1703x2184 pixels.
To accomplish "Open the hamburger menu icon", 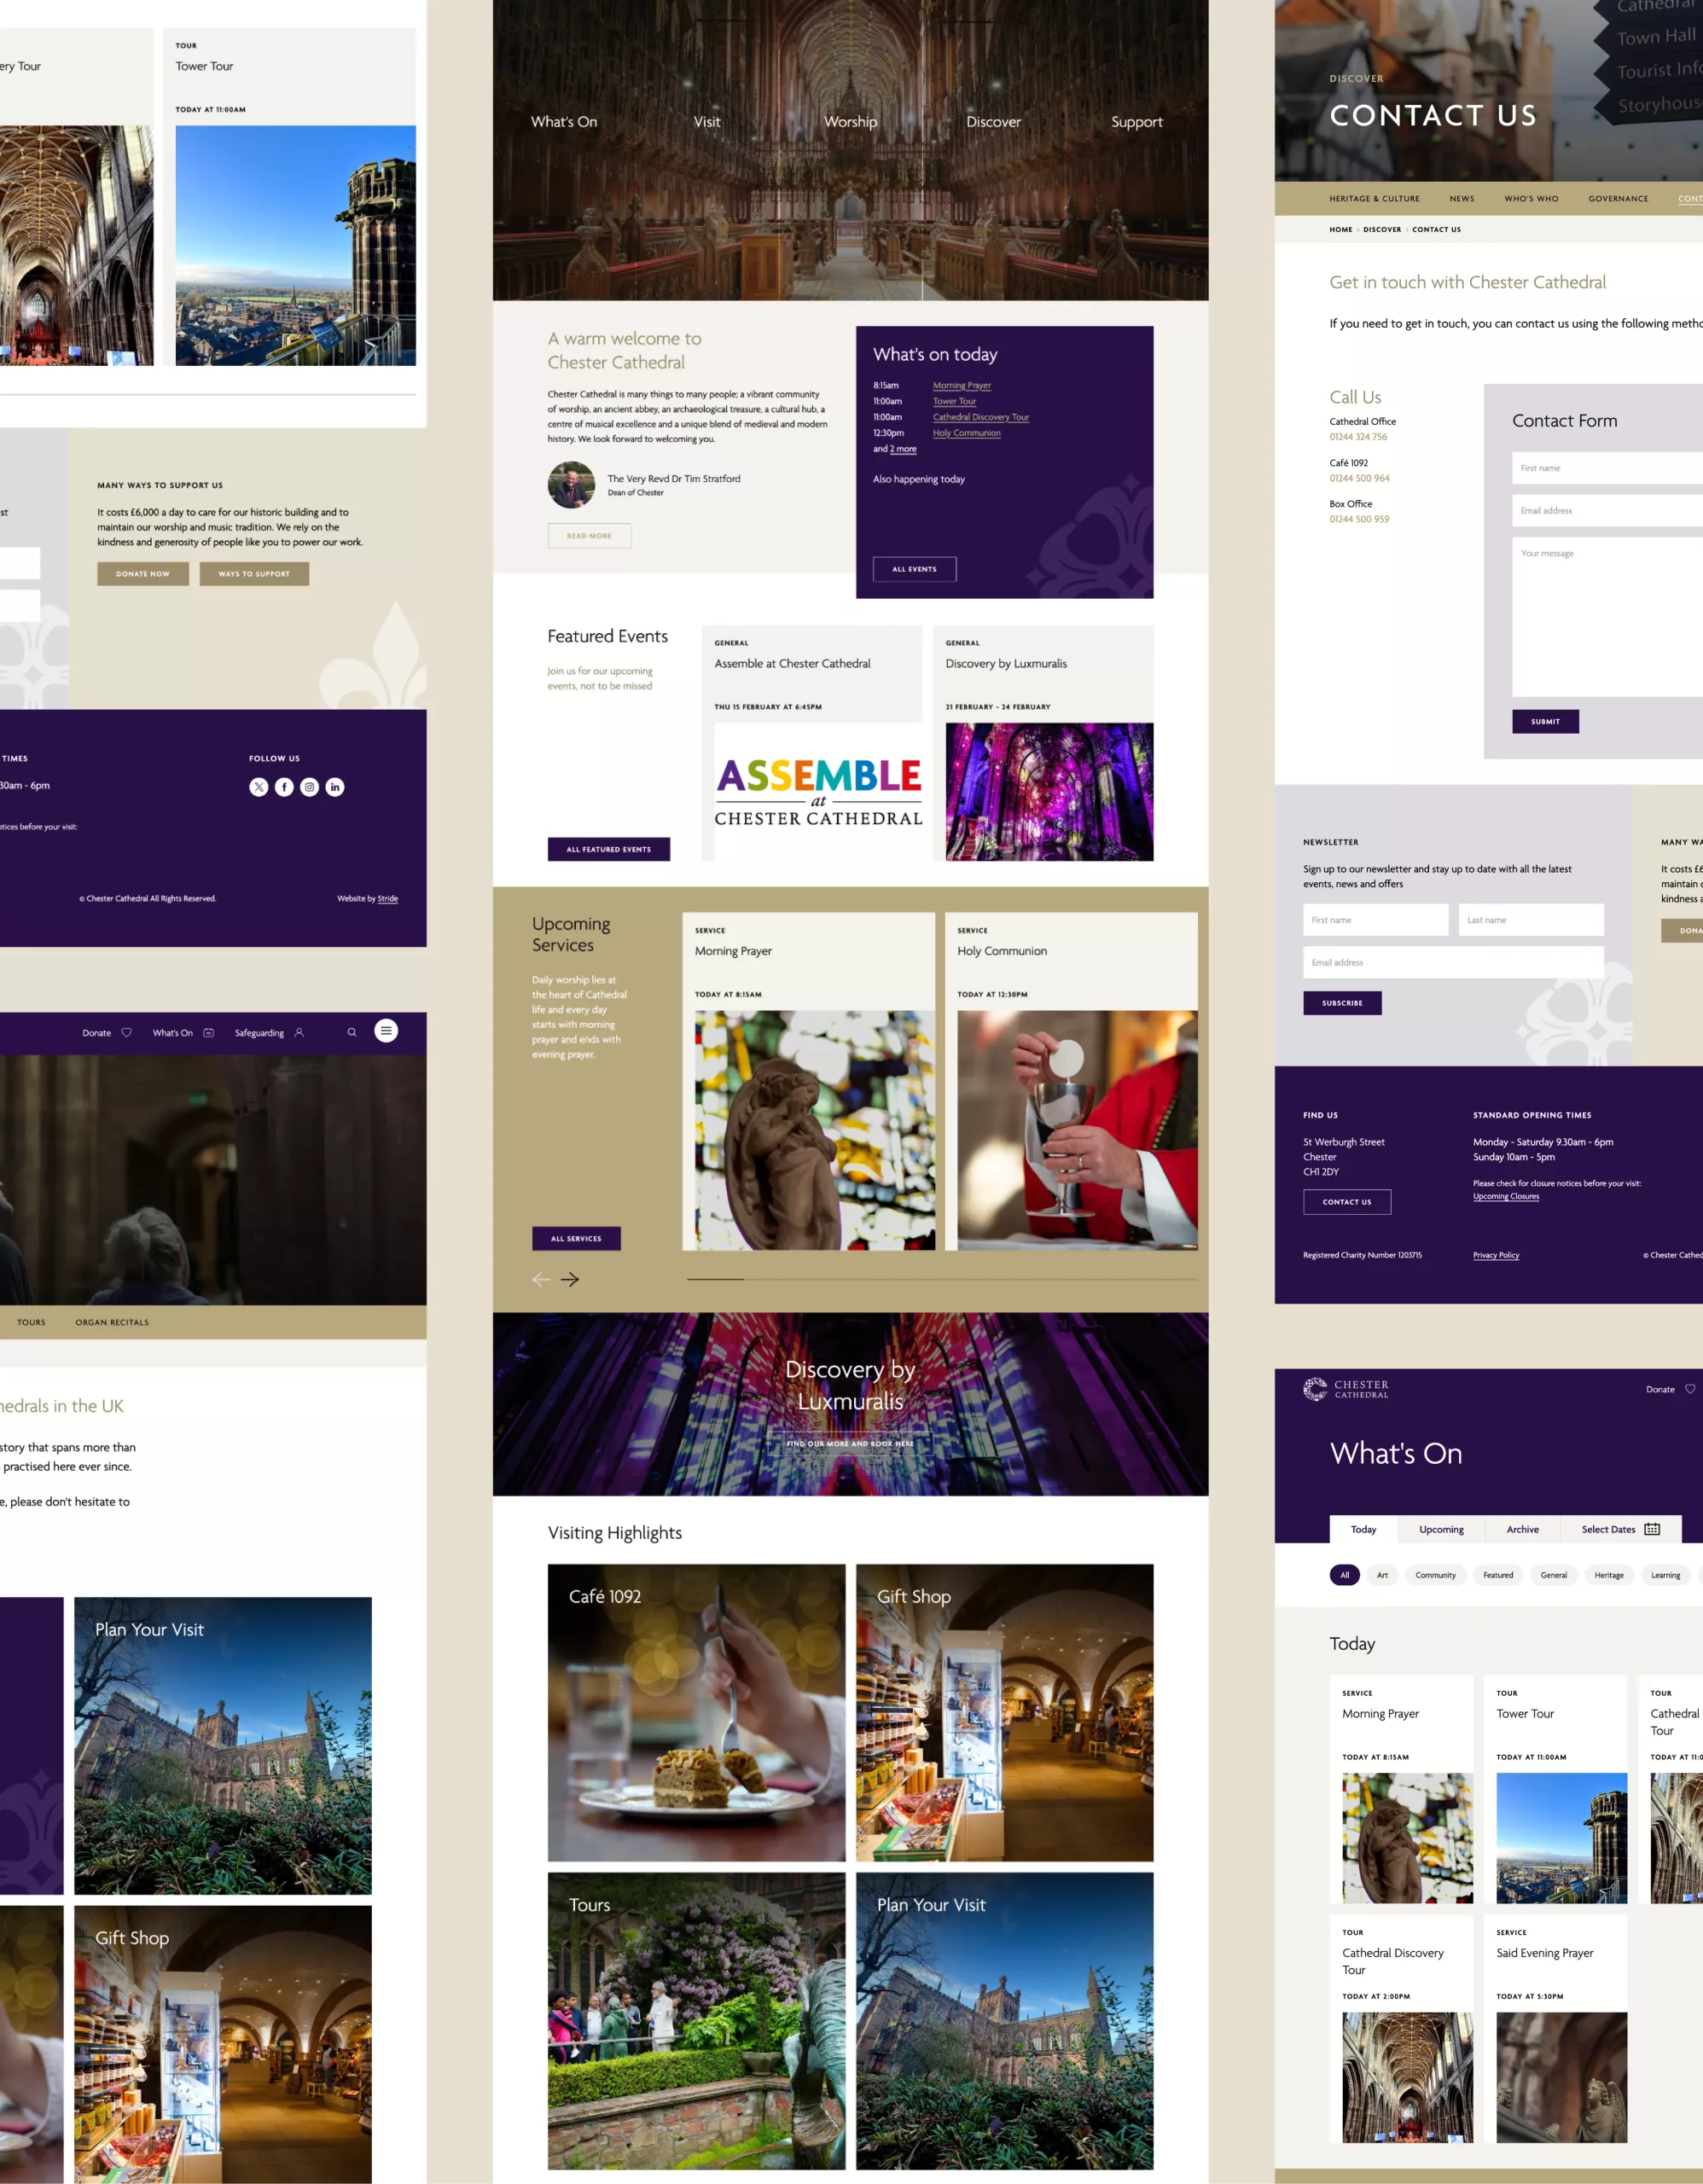I will coord(386,1031).
